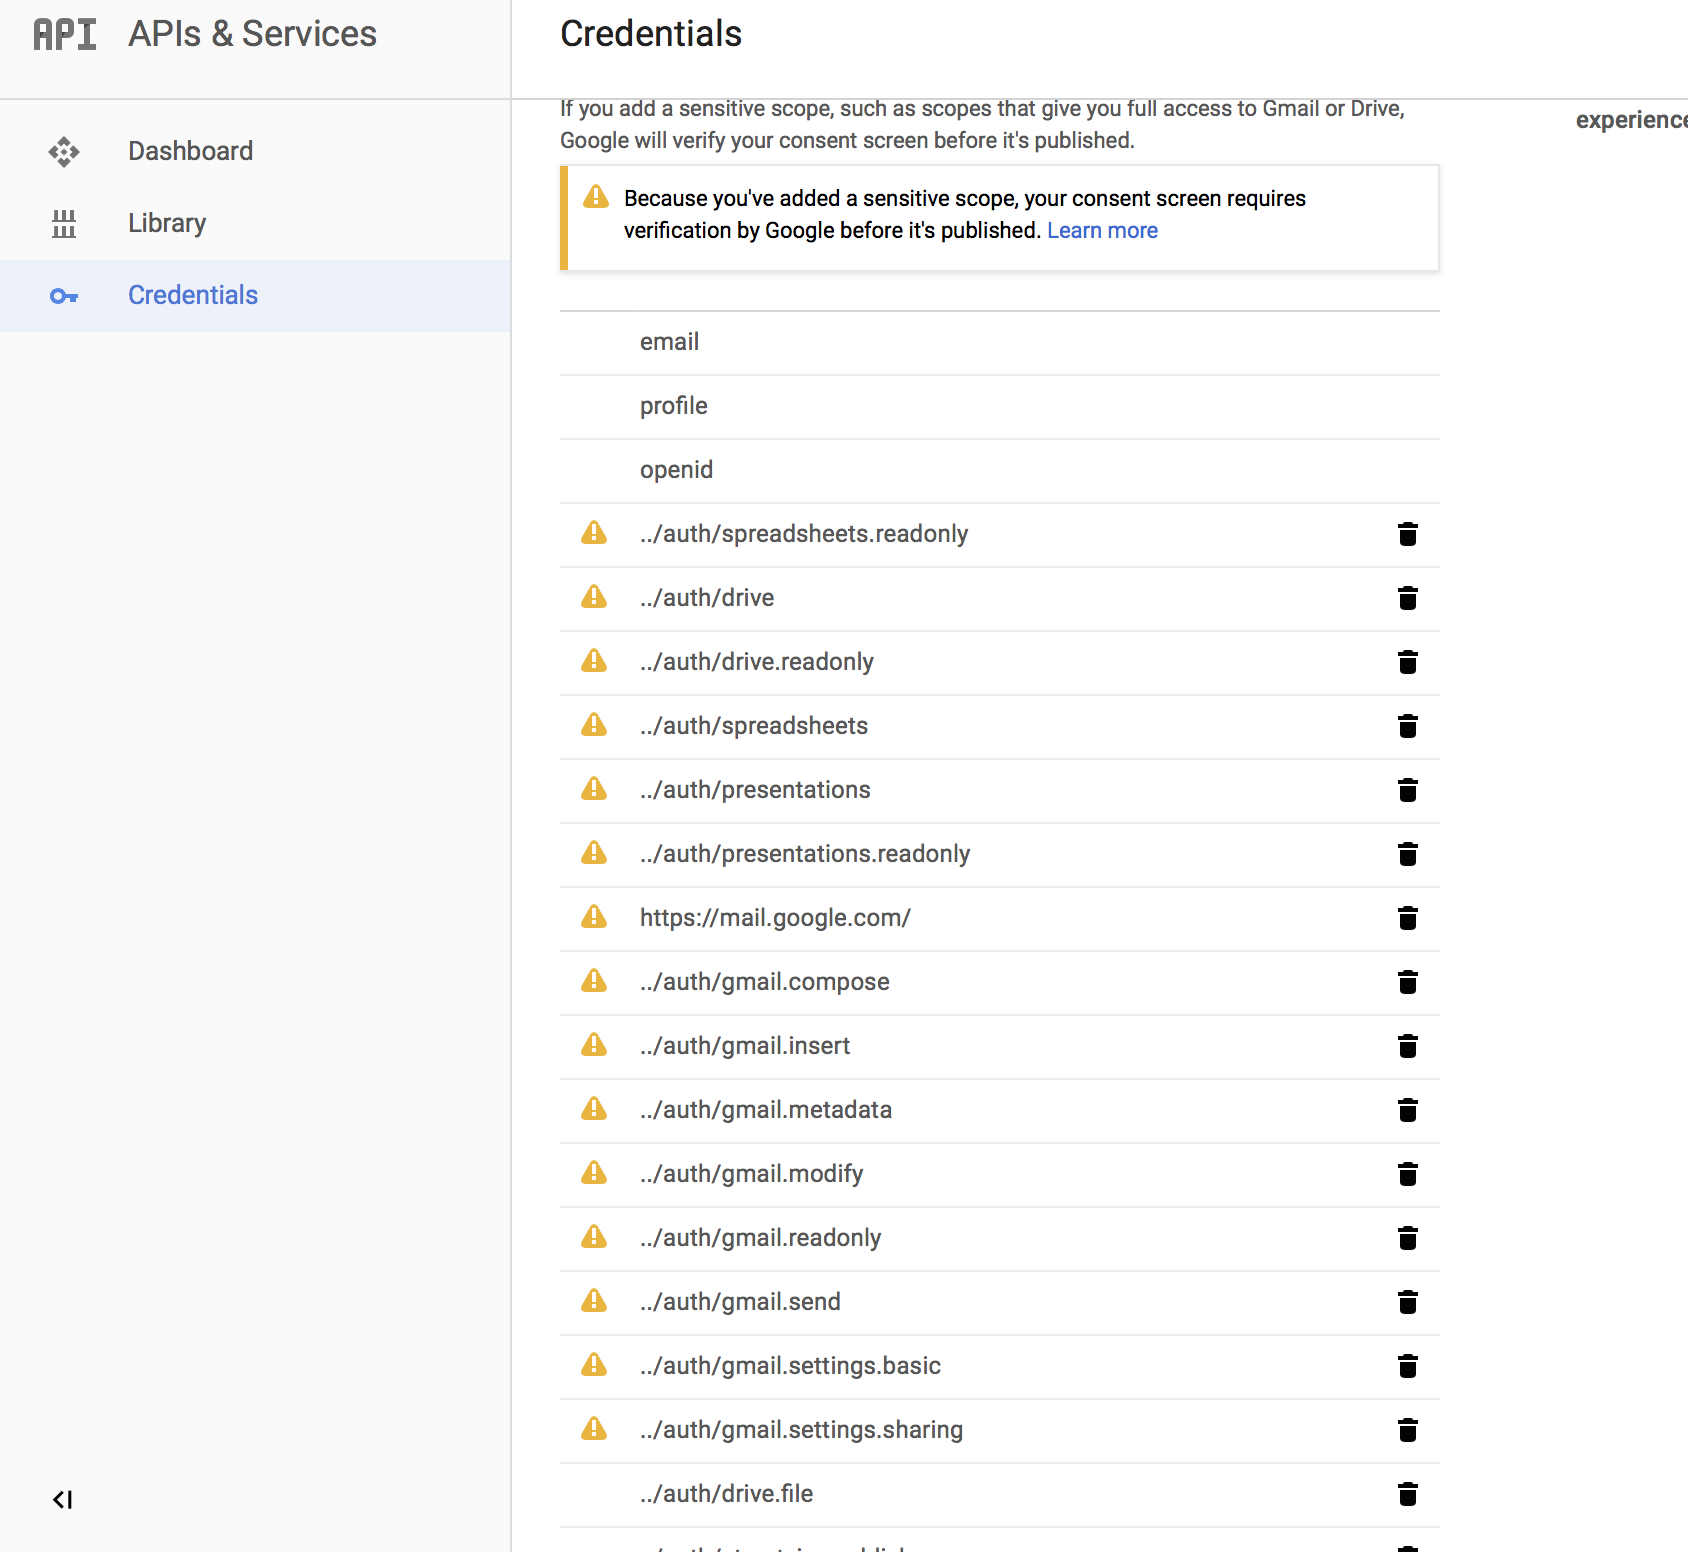
Task: Remove the ../auth/drive scope via trash icon
Action: 1407,598
